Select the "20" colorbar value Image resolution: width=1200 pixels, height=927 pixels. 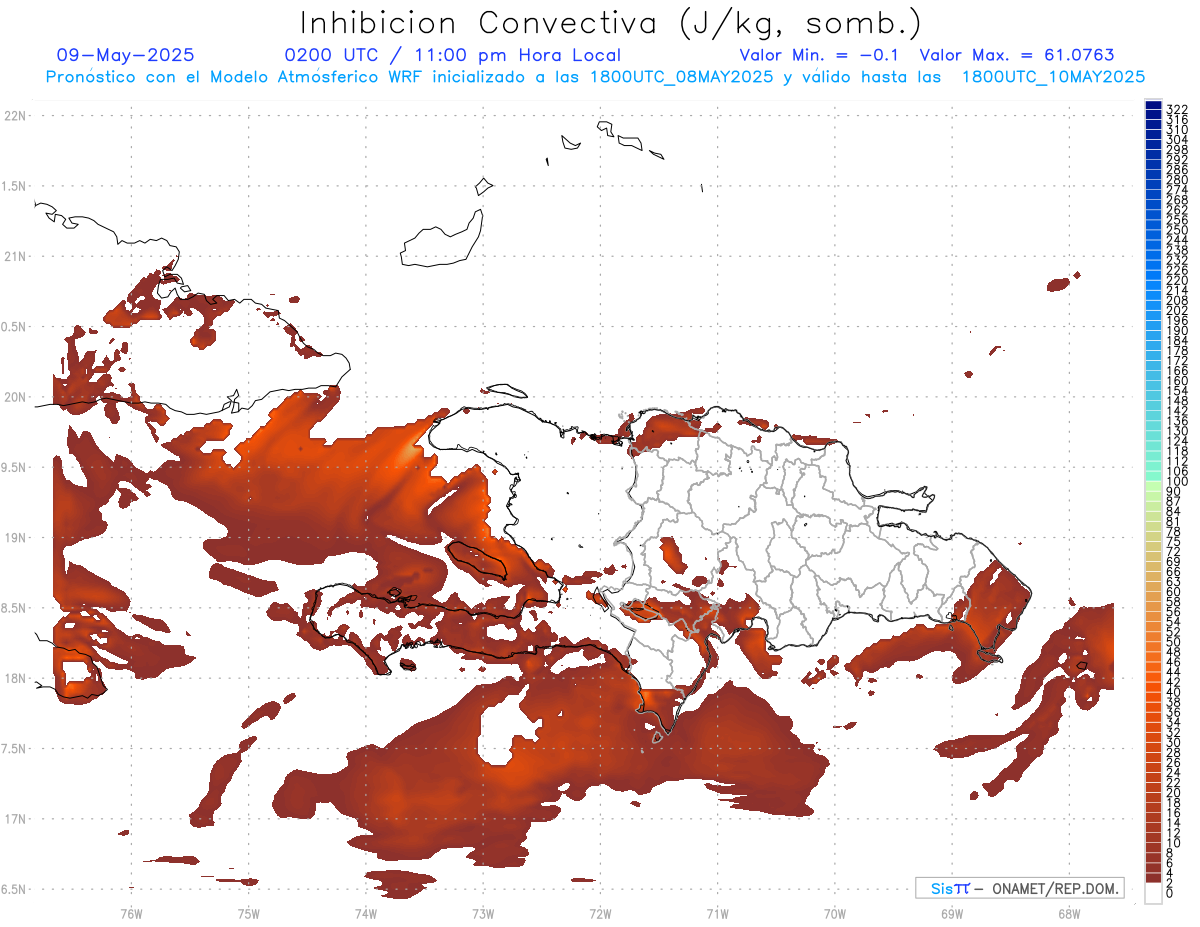(1174, 793)
